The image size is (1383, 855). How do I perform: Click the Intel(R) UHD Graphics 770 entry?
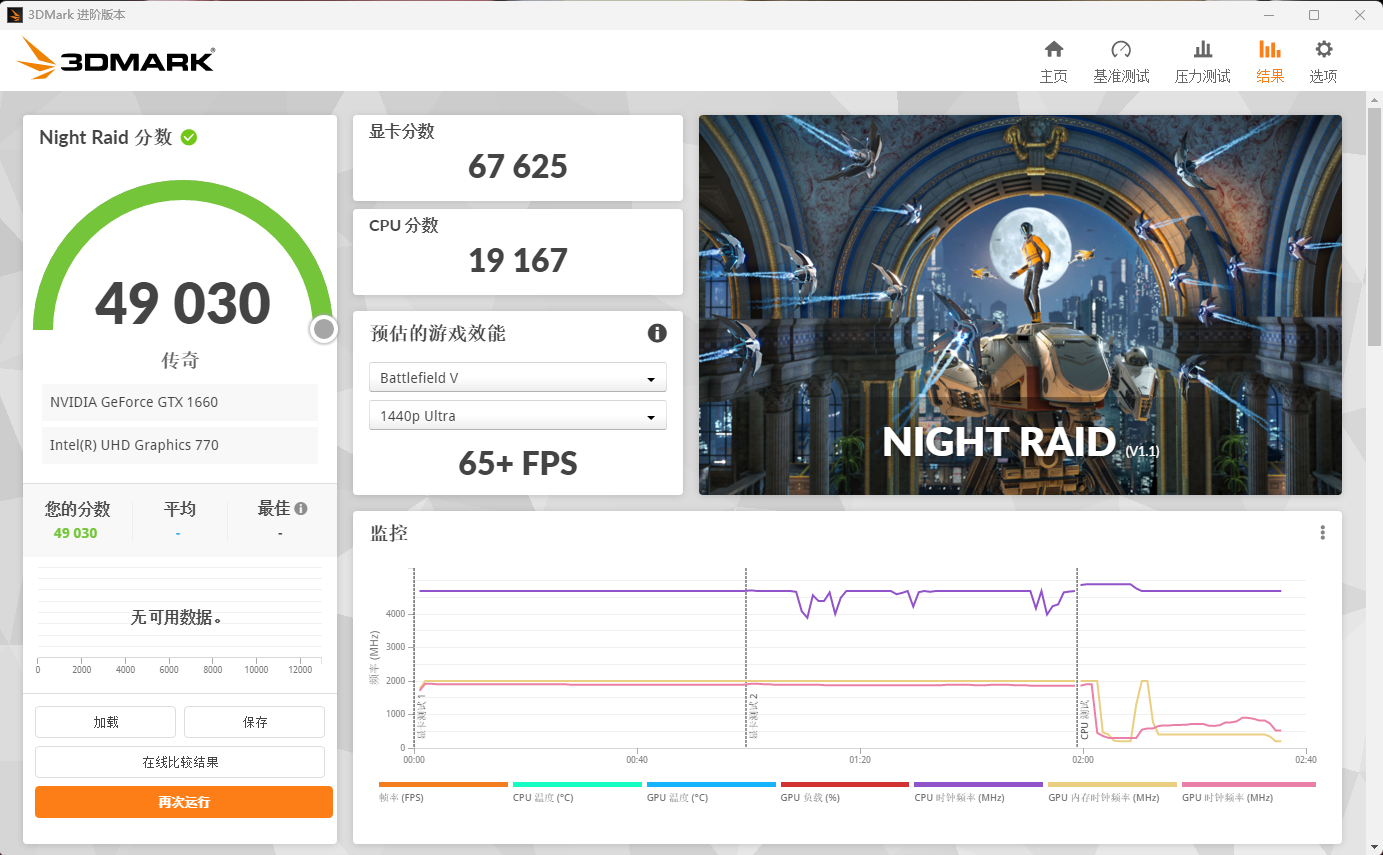pos(180,445)
